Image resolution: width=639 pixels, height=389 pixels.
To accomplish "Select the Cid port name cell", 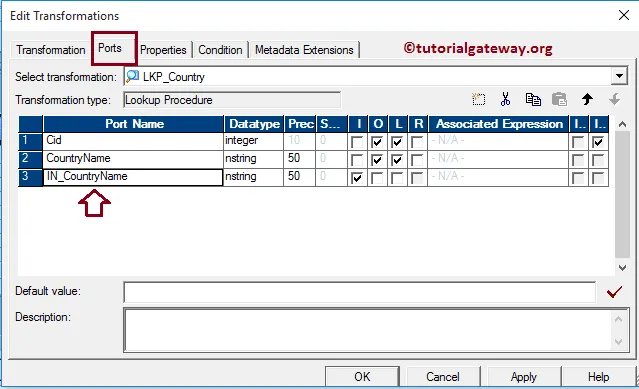I will pyautogui.click(x=133, y=141).
